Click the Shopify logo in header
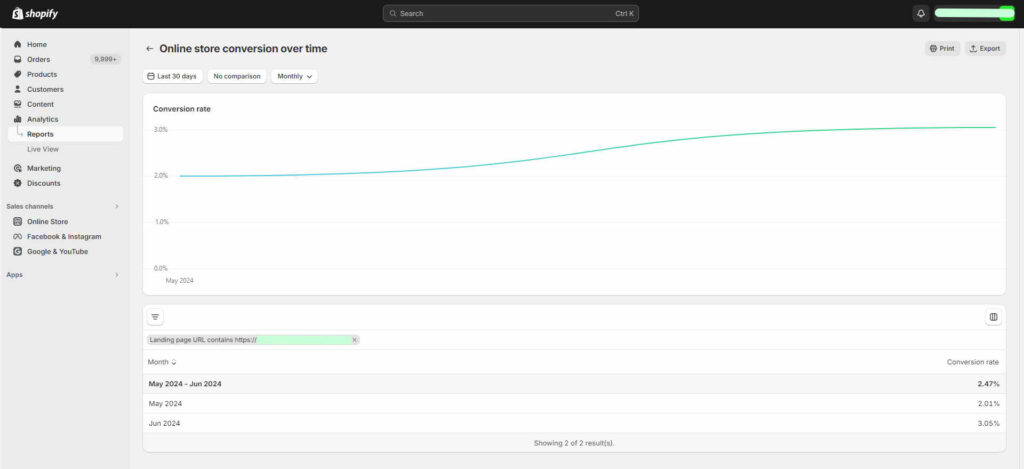 (x=35, y=13)
